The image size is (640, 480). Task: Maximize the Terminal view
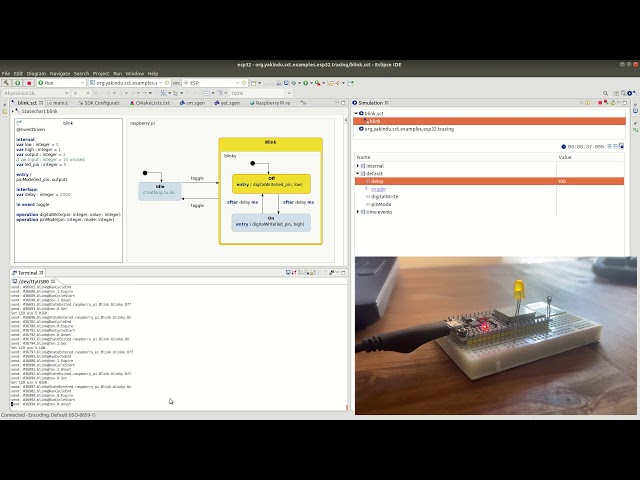343,272
